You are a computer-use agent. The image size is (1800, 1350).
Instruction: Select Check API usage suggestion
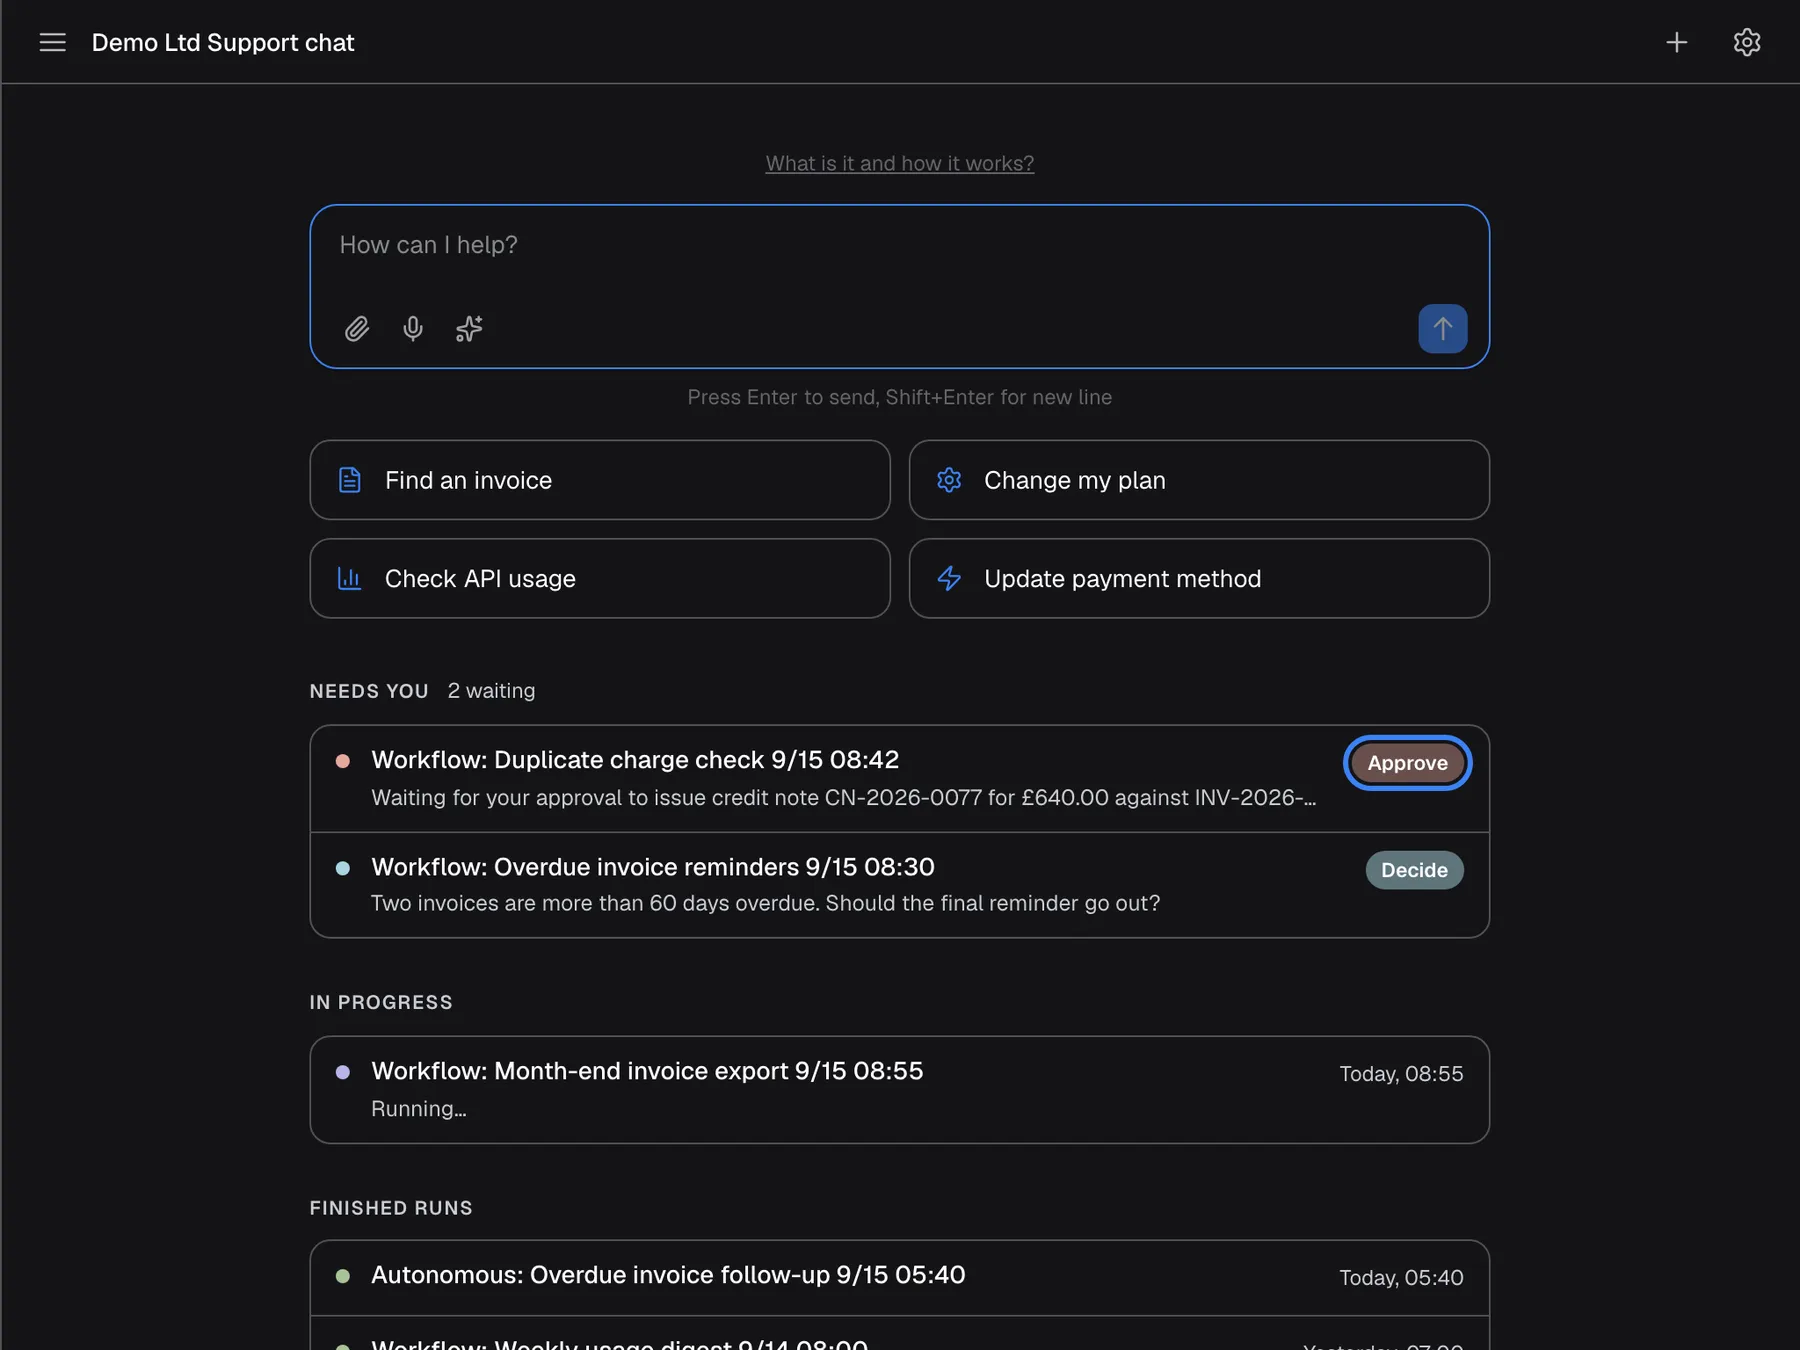(x=600, y=578)
